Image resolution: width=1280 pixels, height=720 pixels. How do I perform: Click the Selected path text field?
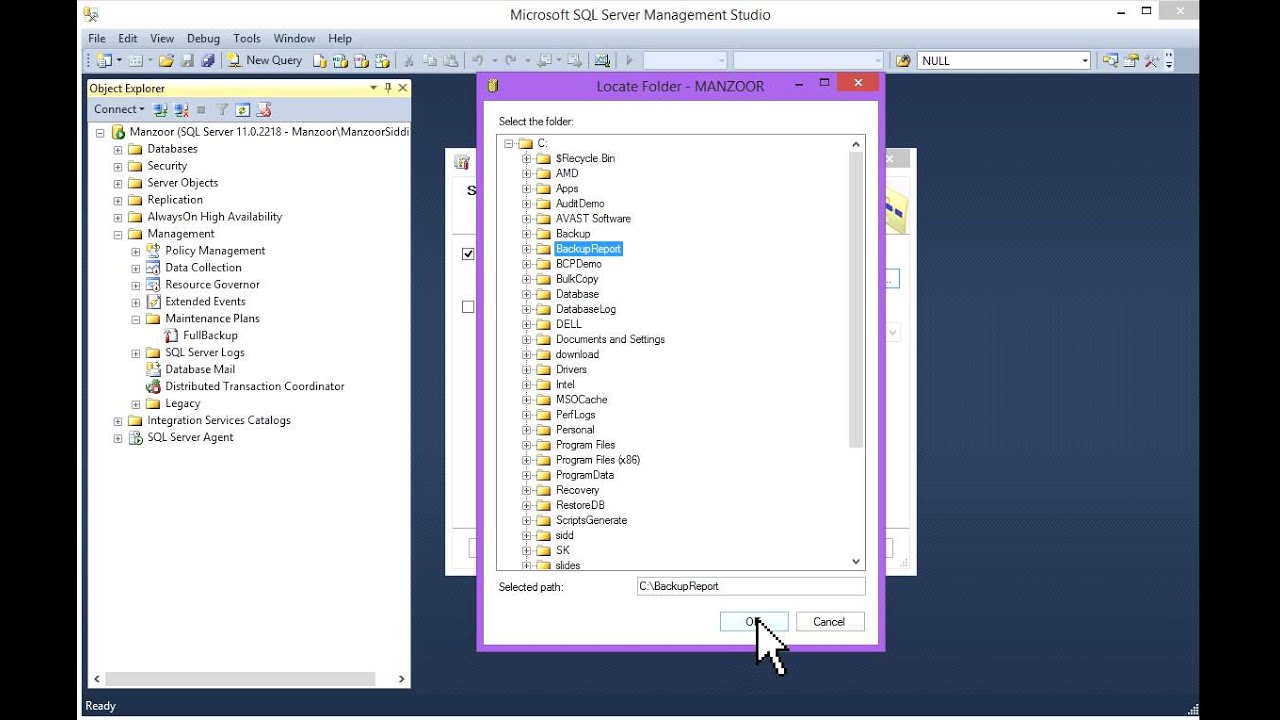pos(751,586)
